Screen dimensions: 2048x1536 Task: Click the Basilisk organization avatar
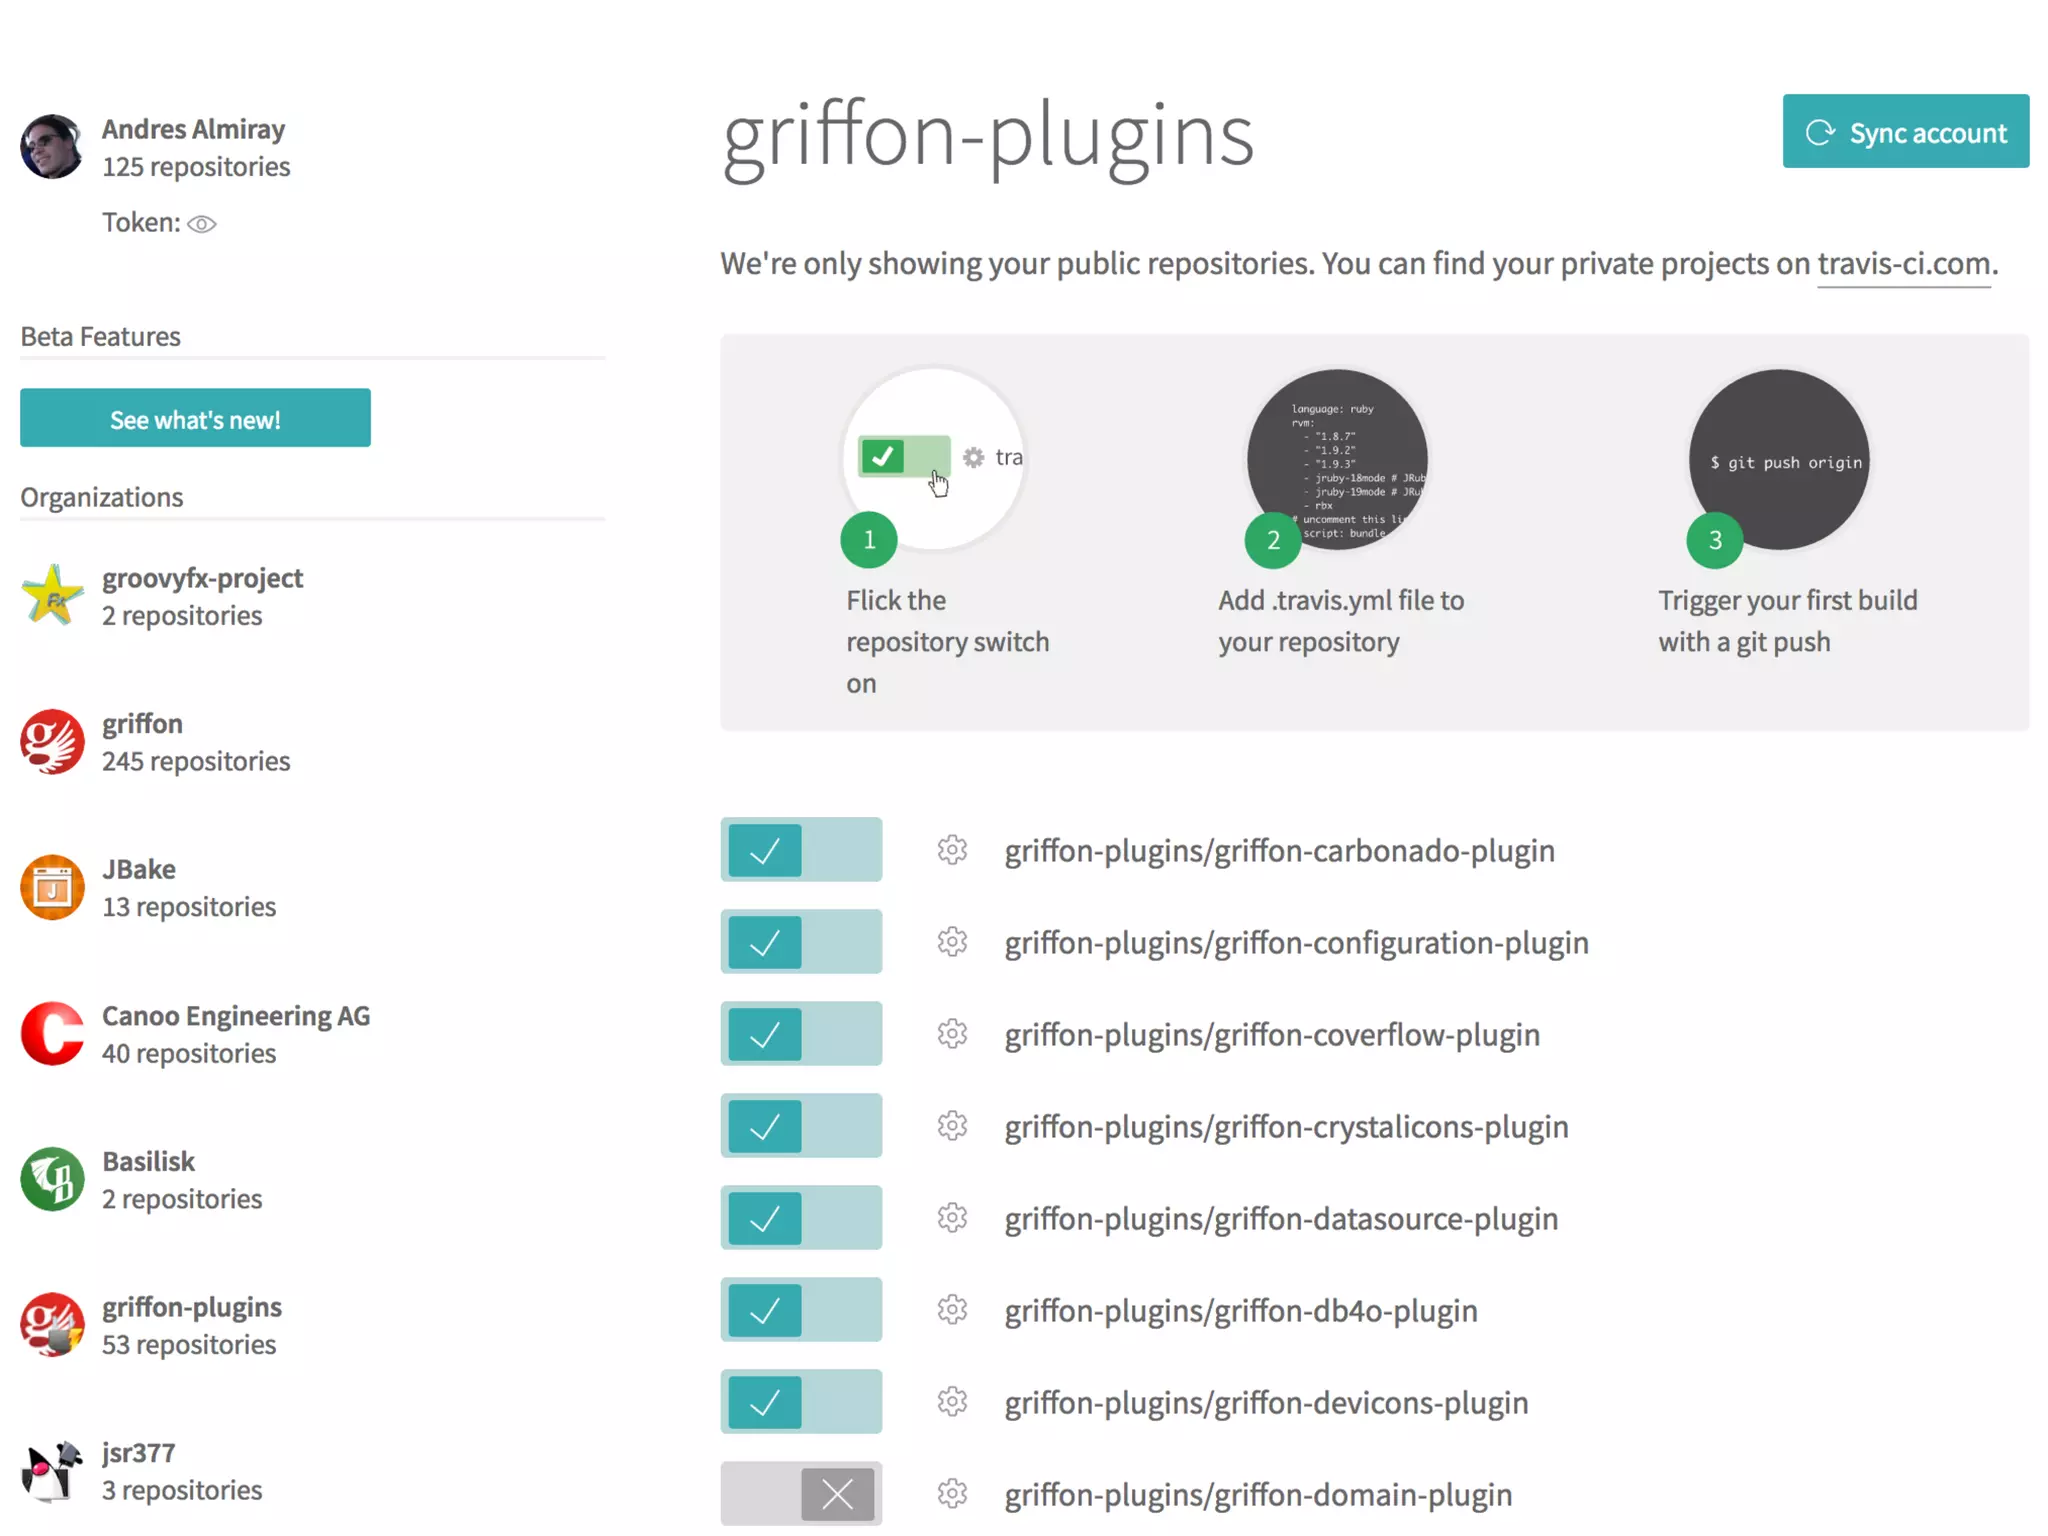[52, 1179]
